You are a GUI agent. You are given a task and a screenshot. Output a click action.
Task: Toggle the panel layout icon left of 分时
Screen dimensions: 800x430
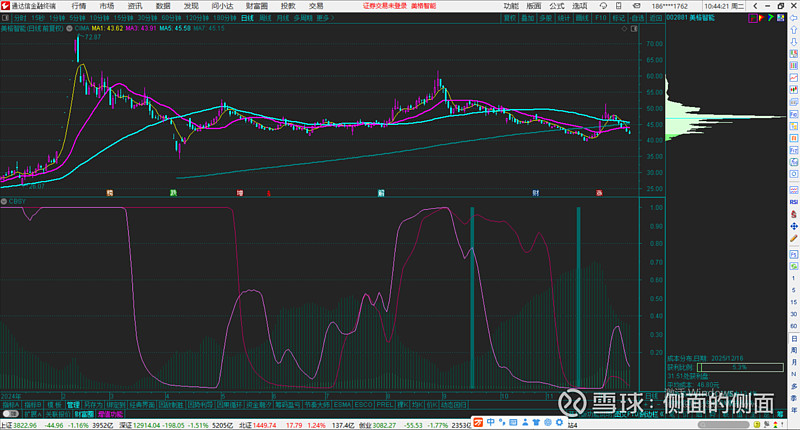pyautogui.click(x=6, y=18)
